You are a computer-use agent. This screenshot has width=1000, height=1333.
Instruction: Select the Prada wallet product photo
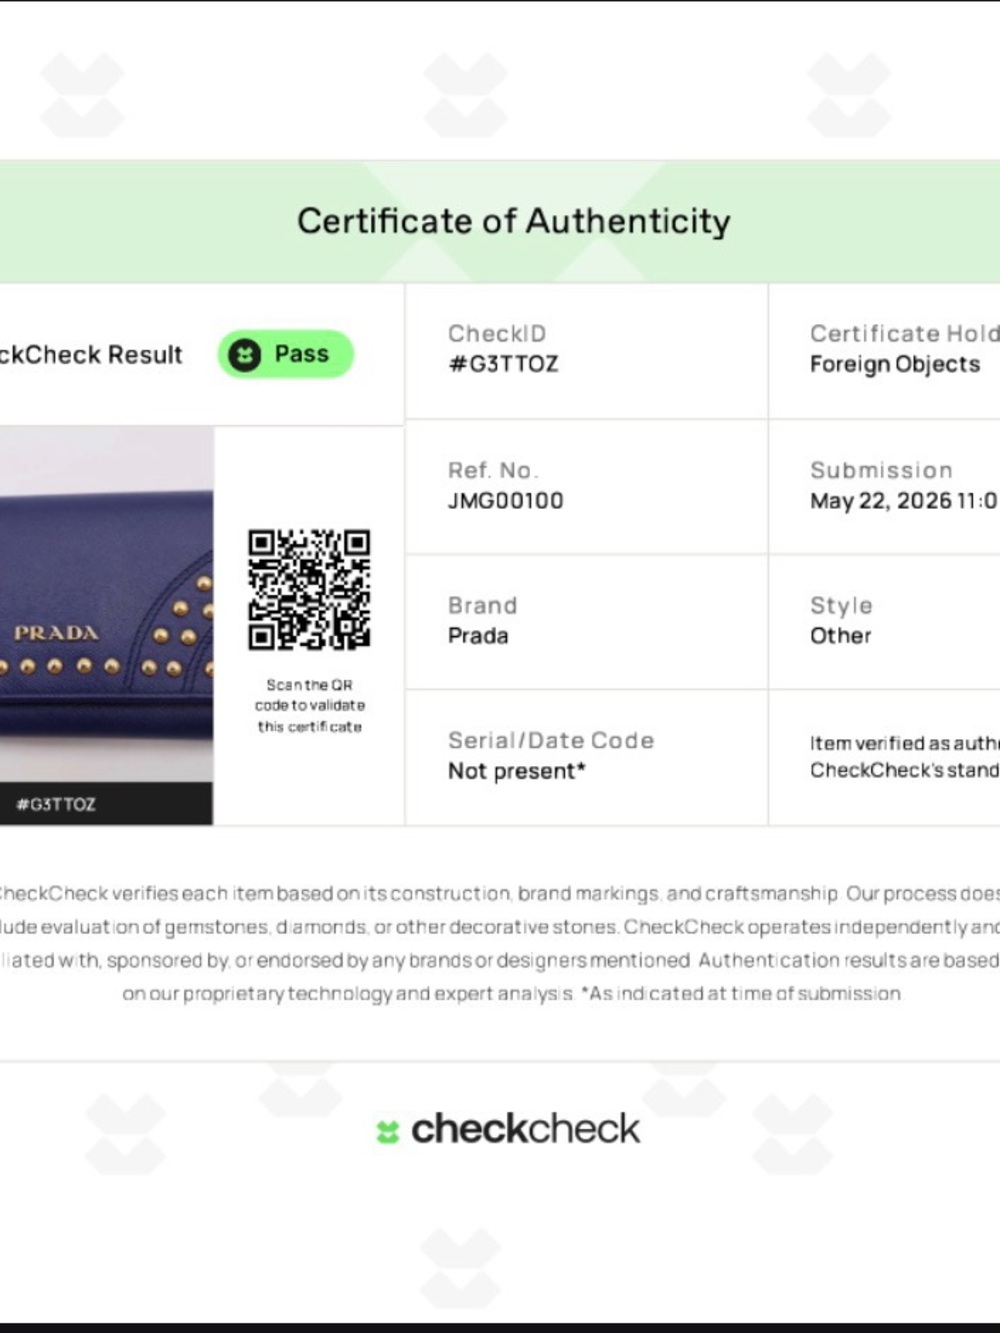tap(106, 604)
